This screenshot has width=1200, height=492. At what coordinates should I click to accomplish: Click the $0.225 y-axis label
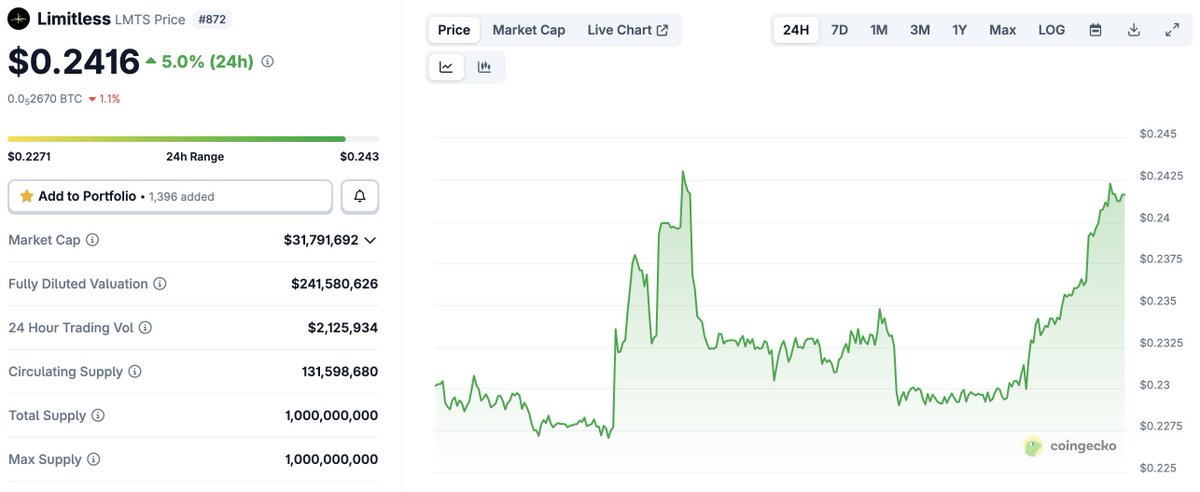pos(1158,468)
